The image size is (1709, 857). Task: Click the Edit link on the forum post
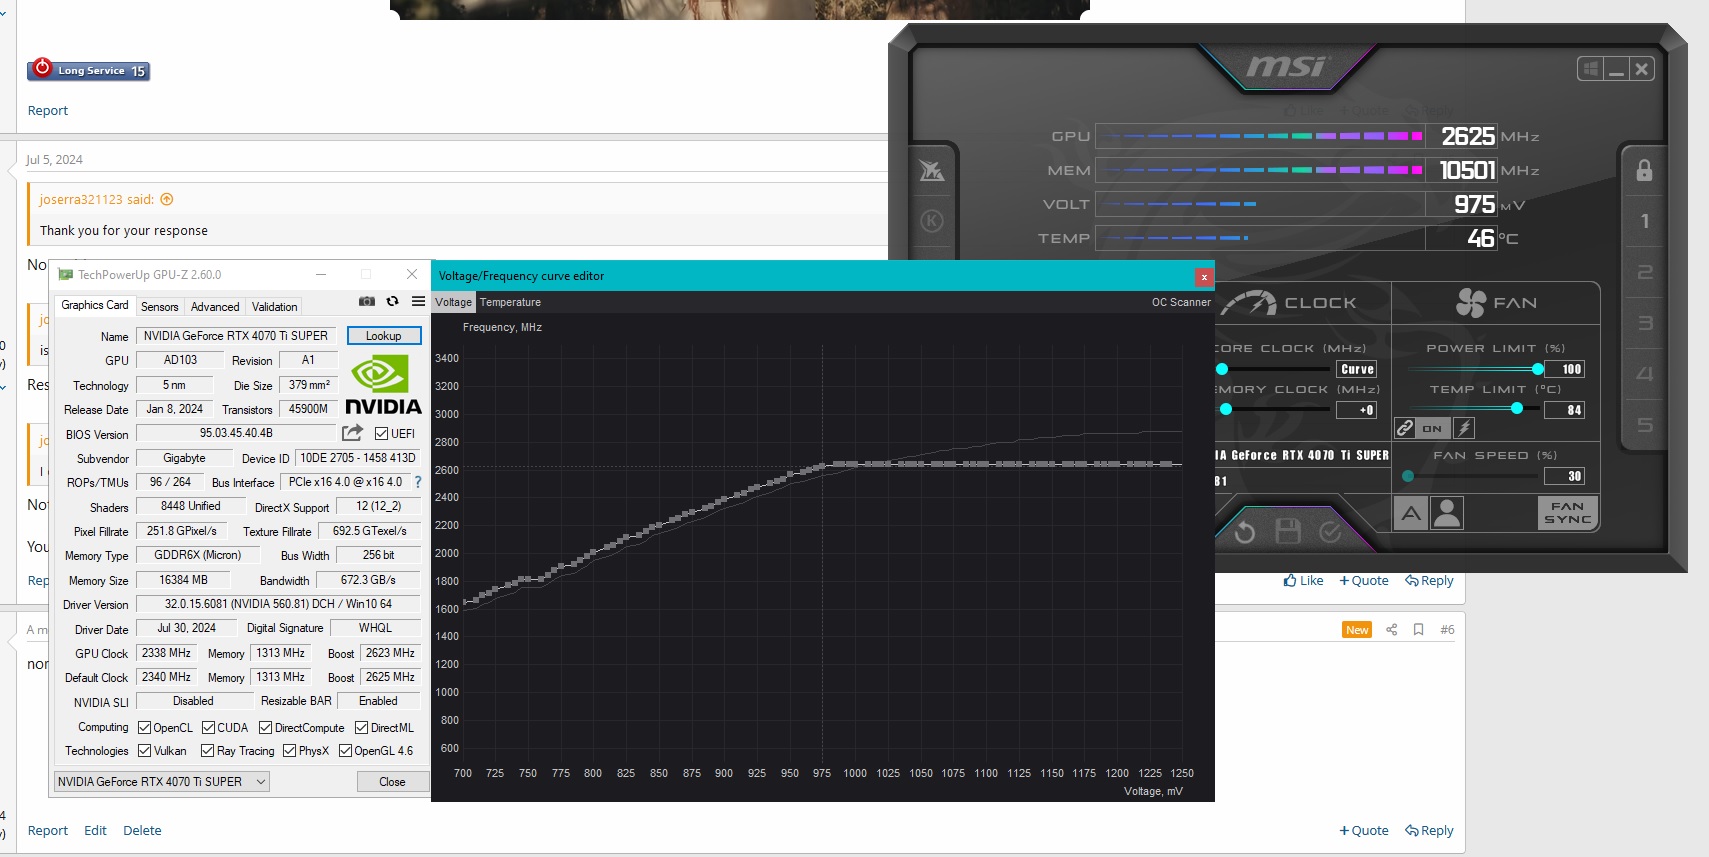(x=95, y=830)
